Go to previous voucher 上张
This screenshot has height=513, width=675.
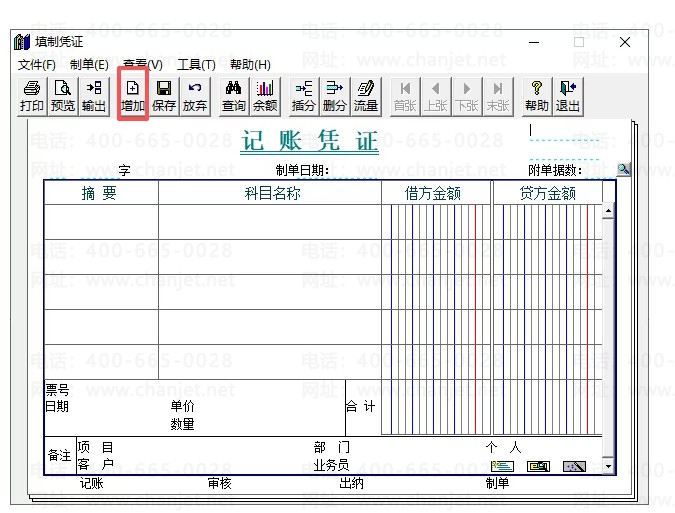point(436,96)
